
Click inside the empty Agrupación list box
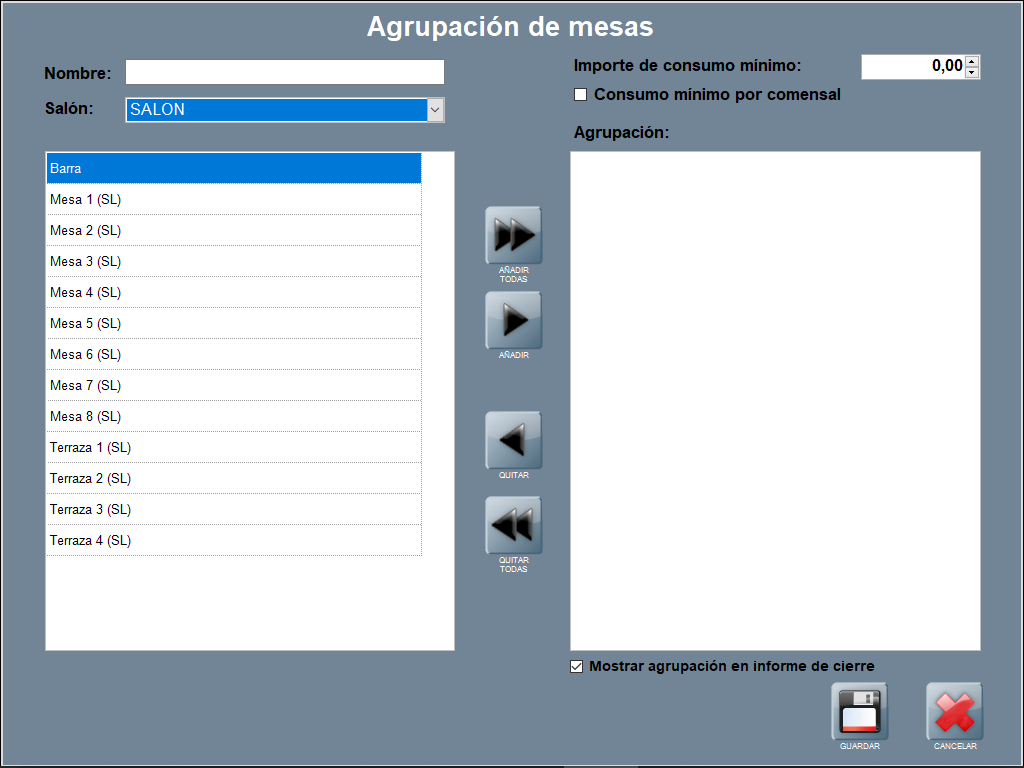point(775,400)
